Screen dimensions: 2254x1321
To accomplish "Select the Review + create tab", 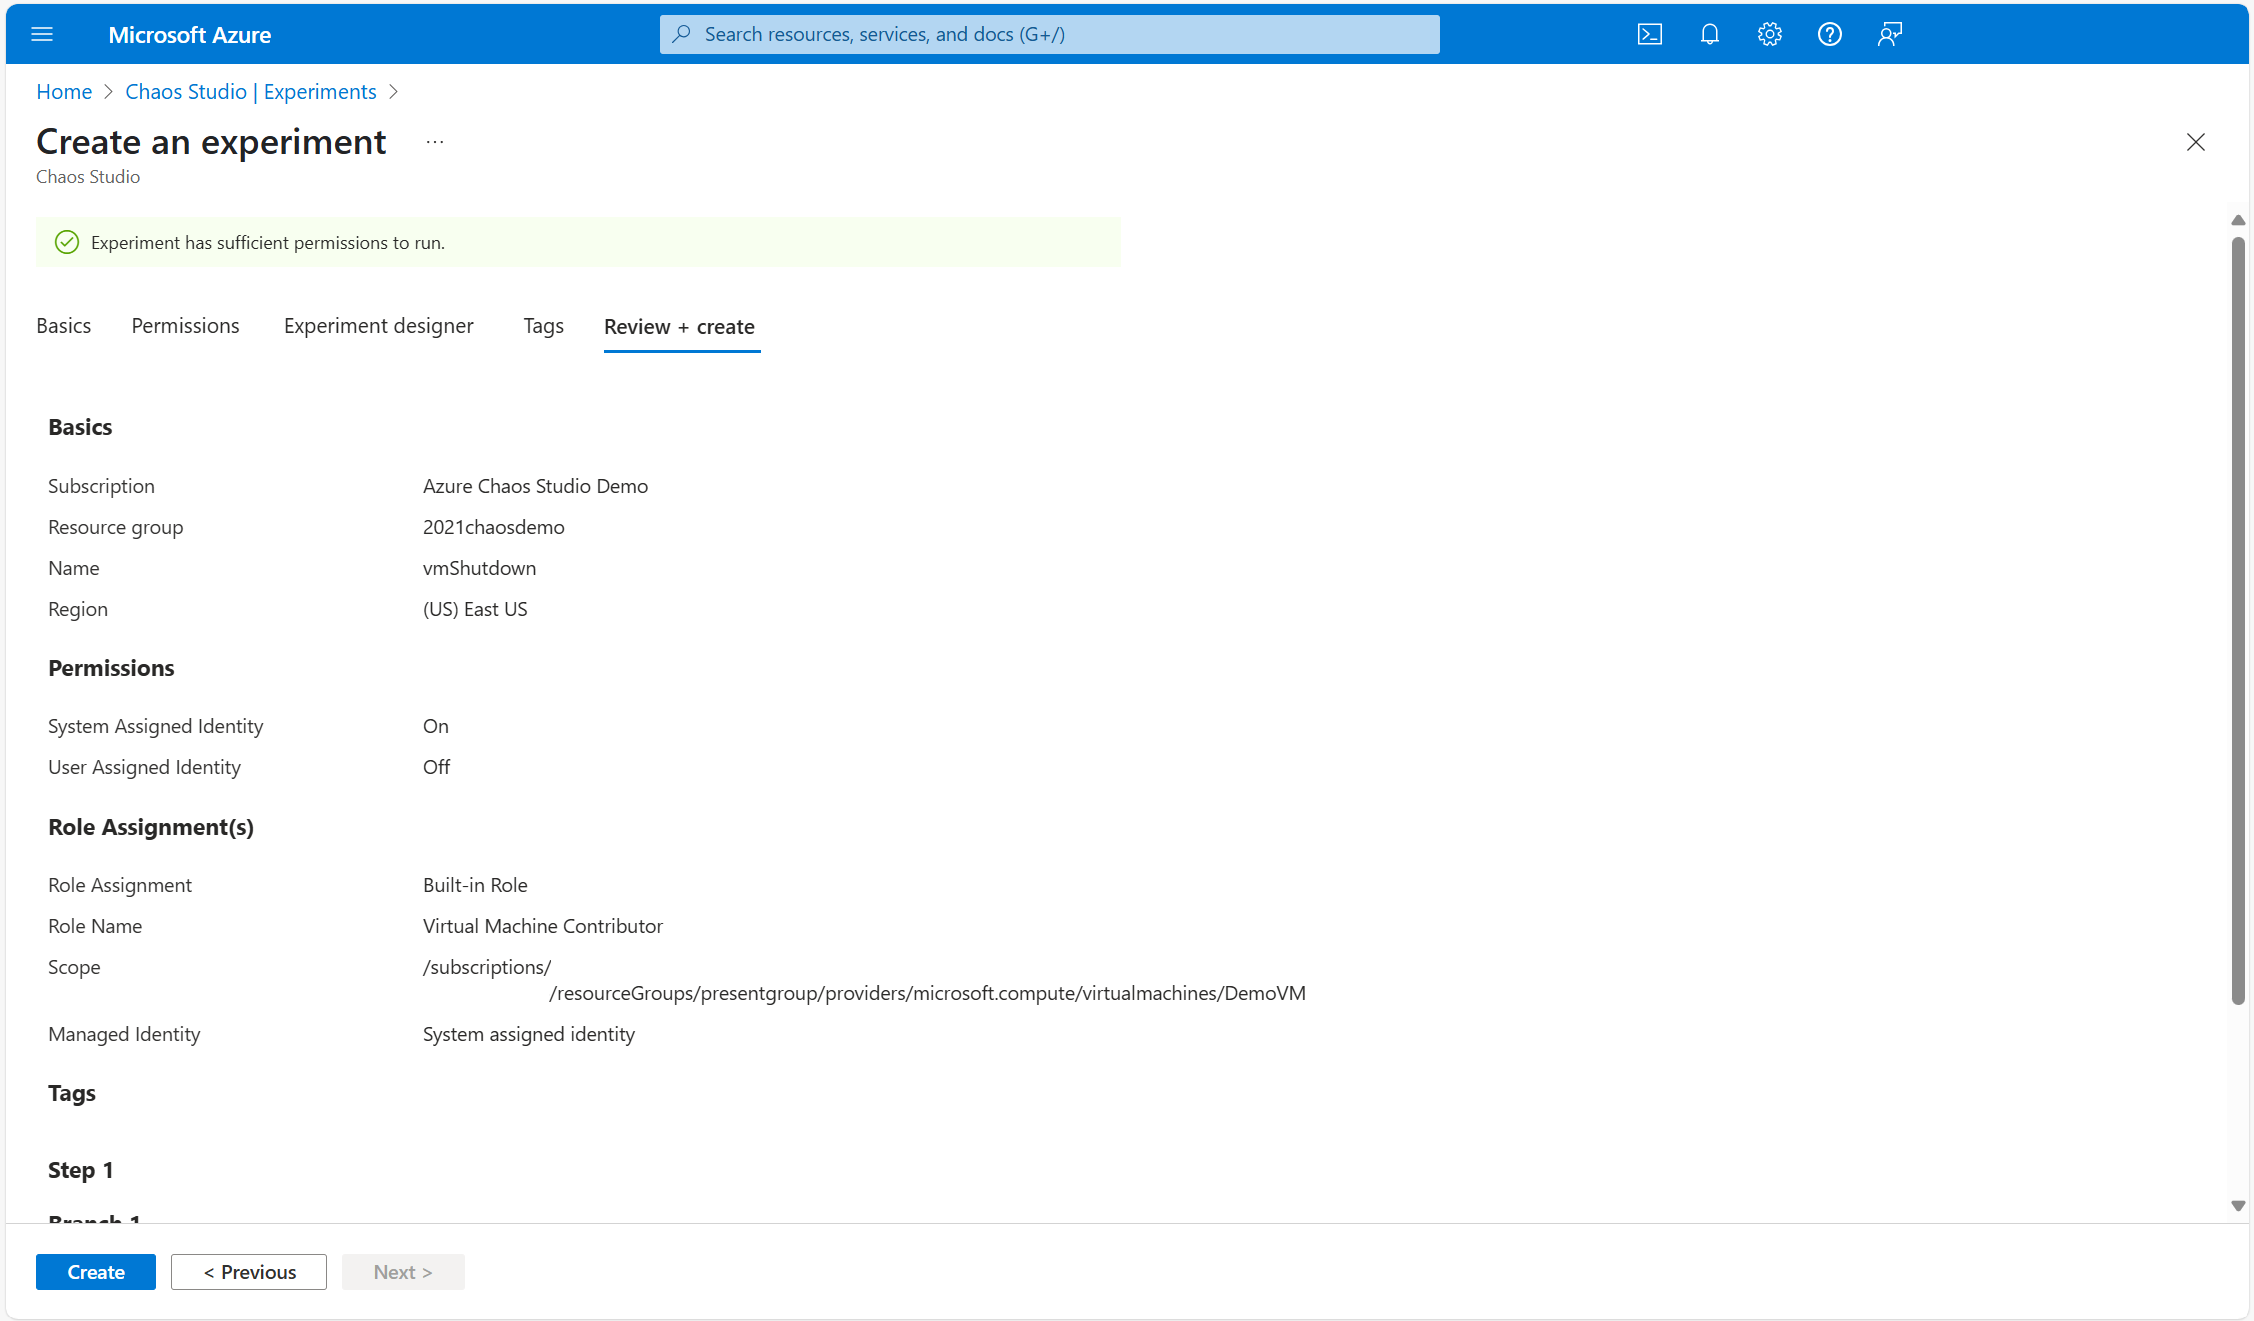I will 680,327.
